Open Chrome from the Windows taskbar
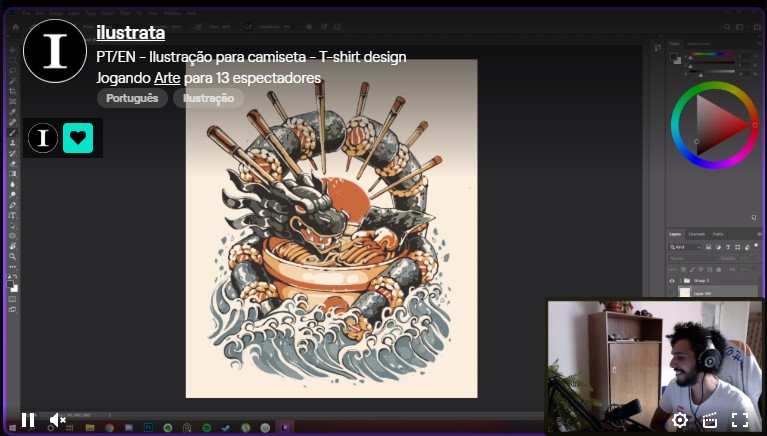Viewport: 767px width, 436px height. click(x=109, y=428)
